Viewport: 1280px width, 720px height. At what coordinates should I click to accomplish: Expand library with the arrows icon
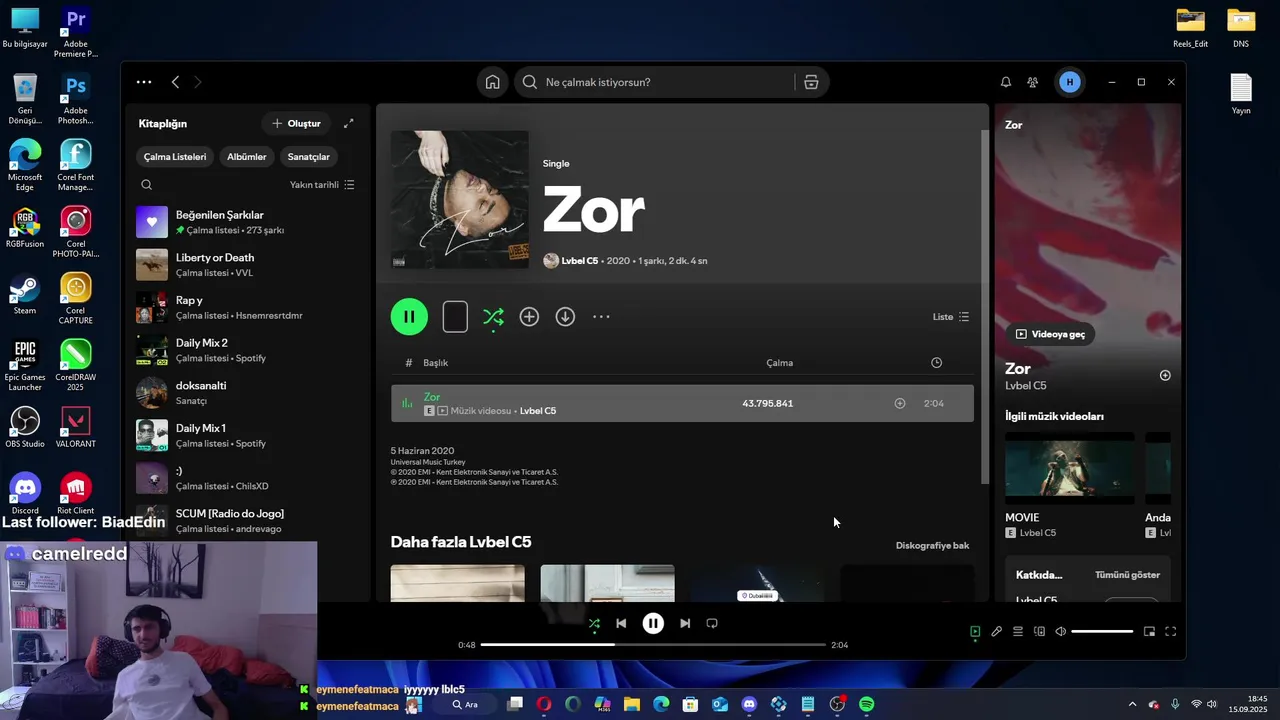click(348, 123)
